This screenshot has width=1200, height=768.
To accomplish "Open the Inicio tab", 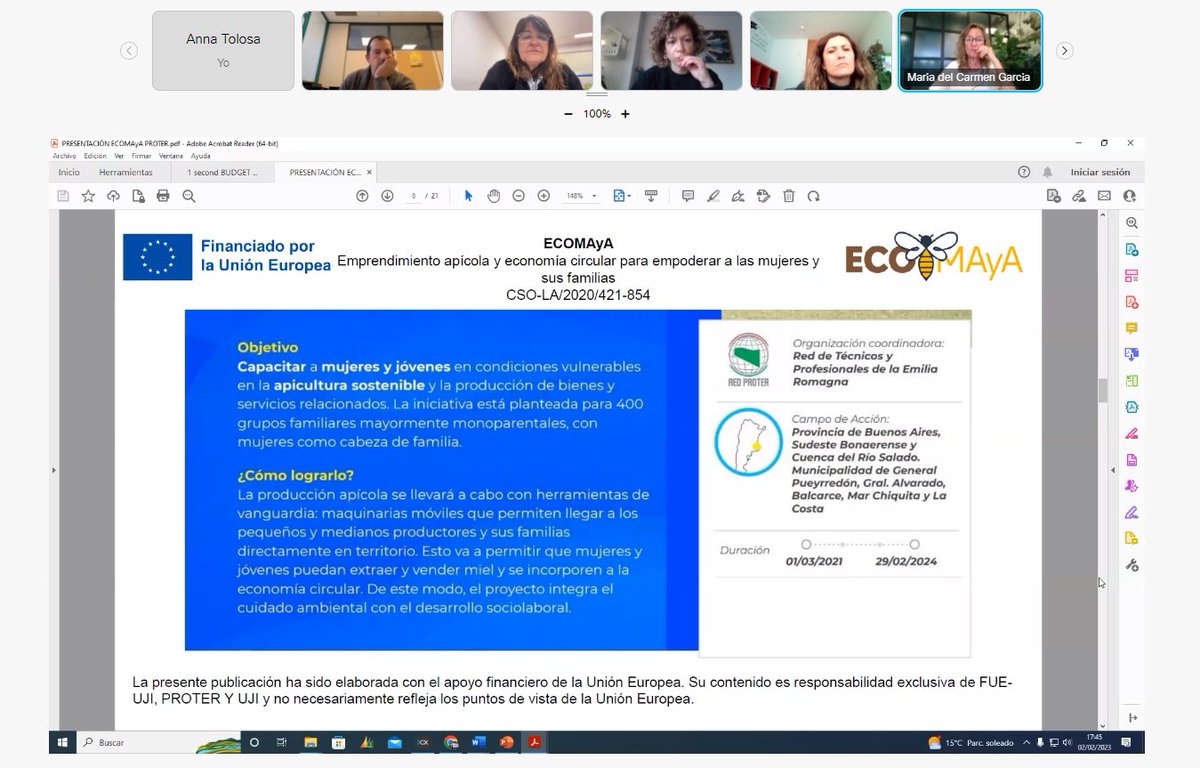I will click(x=69, y=172).
